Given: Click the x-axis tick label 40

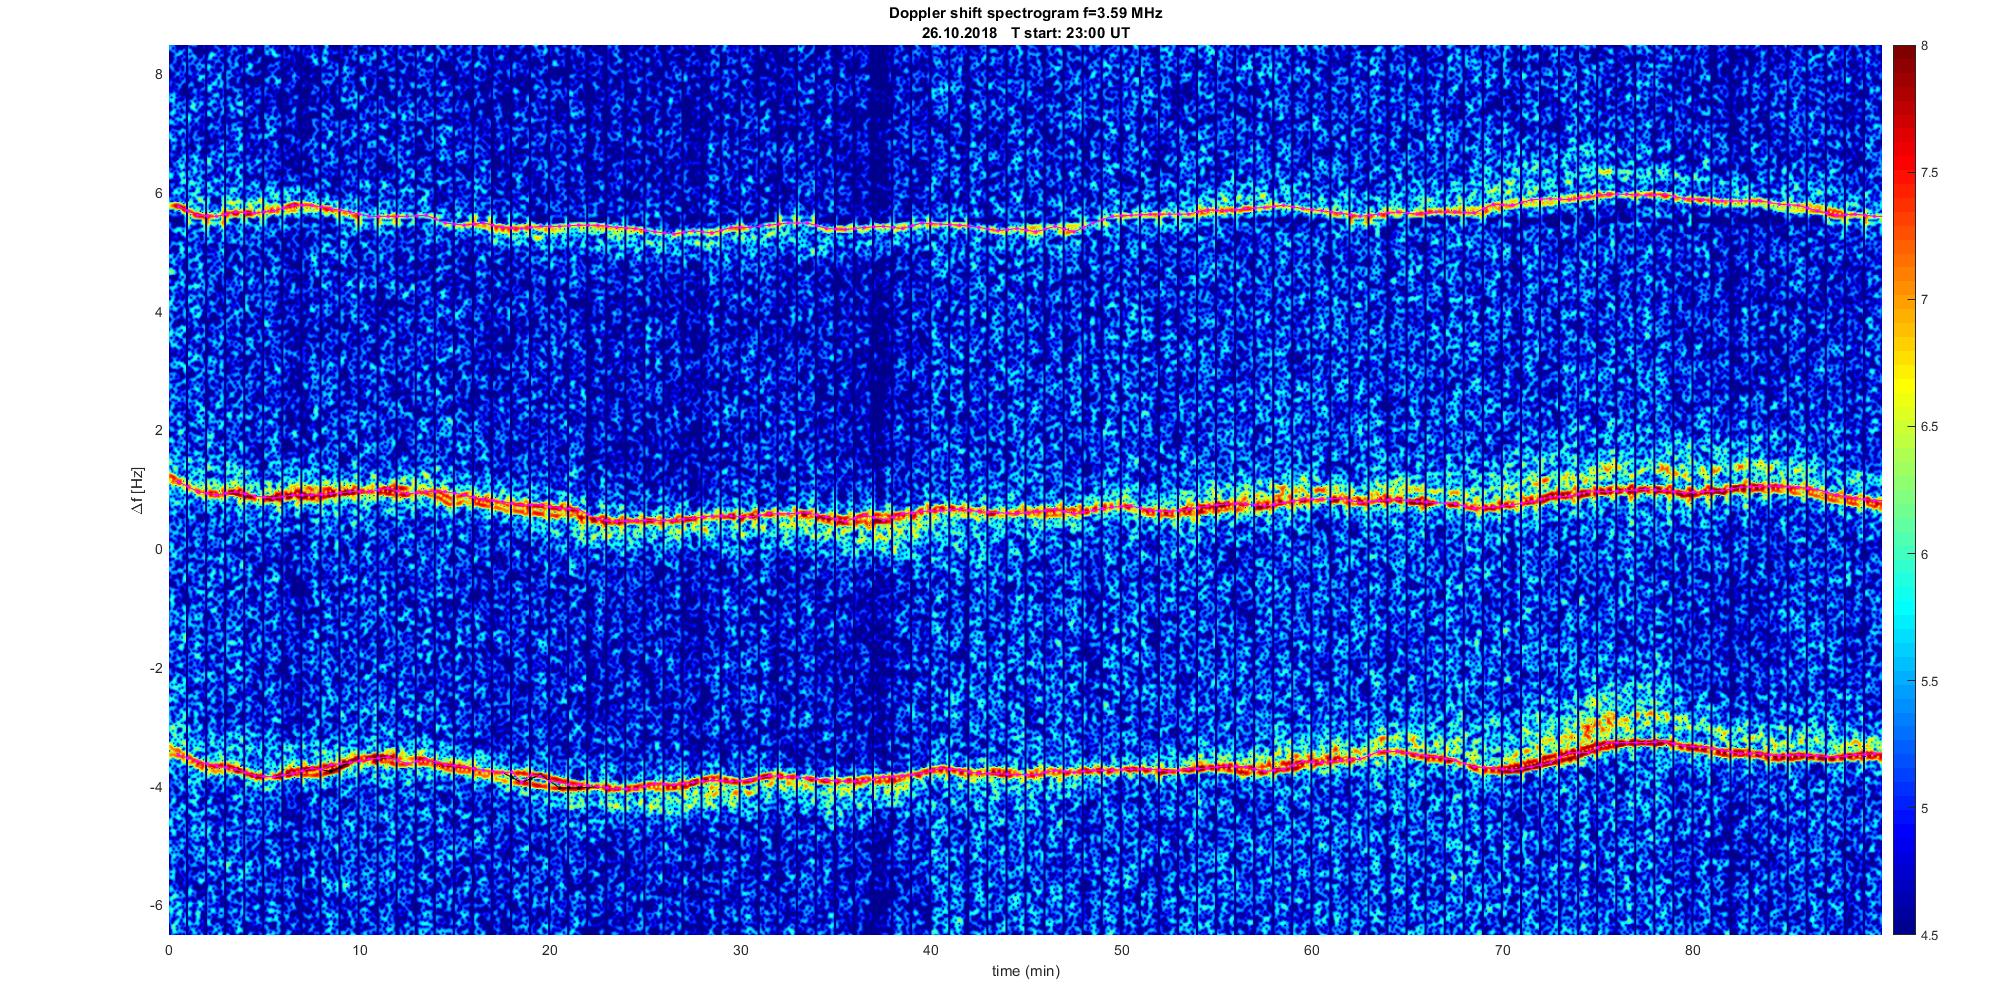Looking at the screenshot, I should click(931, 950).
